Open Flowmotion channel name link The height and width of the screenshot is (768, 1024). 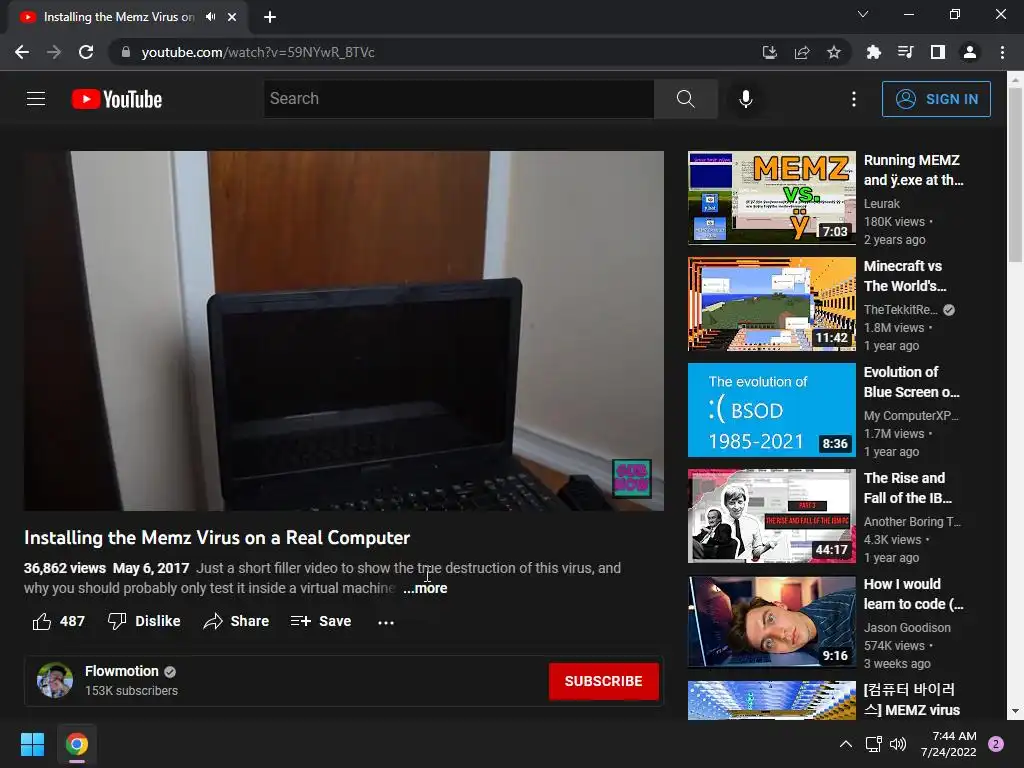(x=121, y=671)
